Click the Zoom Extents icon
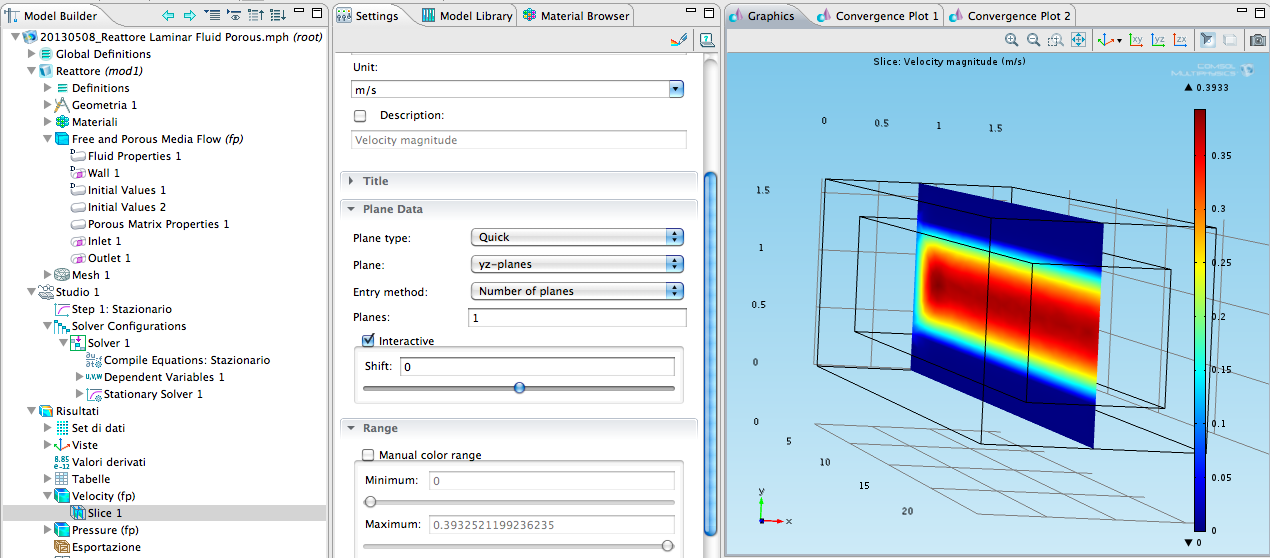The height and width of the screenshot is (558, 1270). tap(1078, 40)
